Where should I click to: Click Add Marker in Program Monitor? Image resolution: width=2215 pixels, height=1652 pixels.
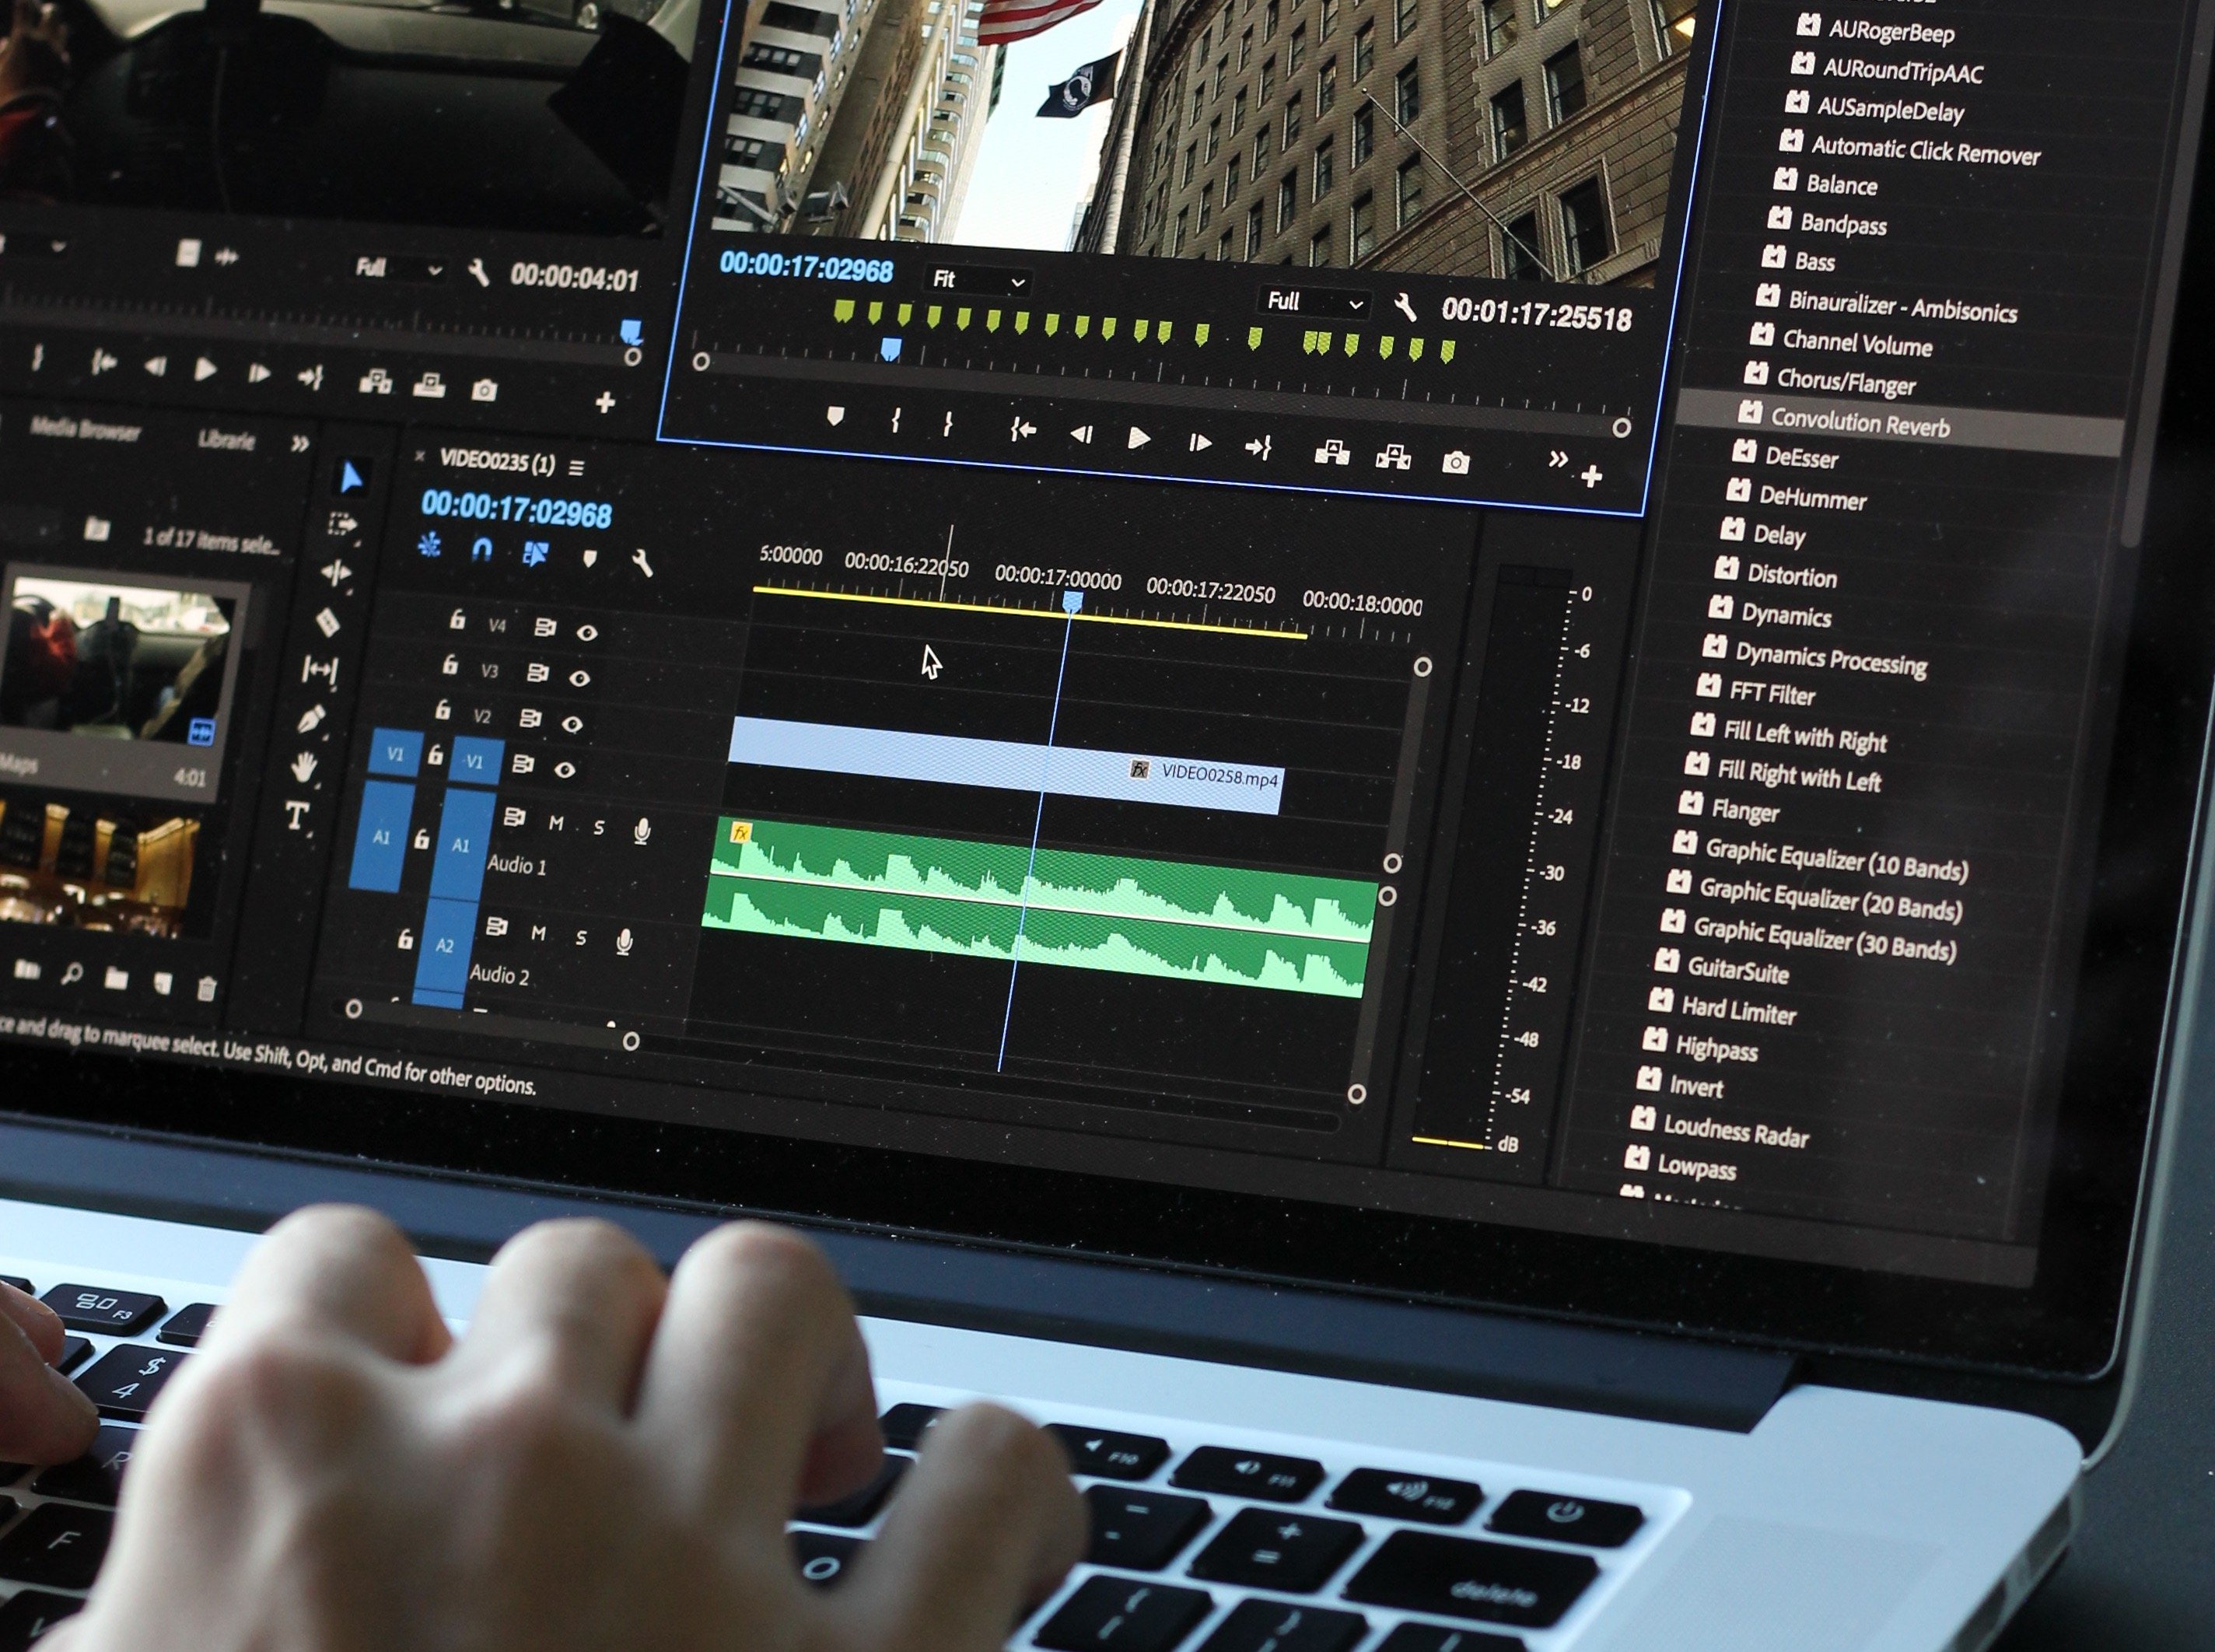click(835, 416)
